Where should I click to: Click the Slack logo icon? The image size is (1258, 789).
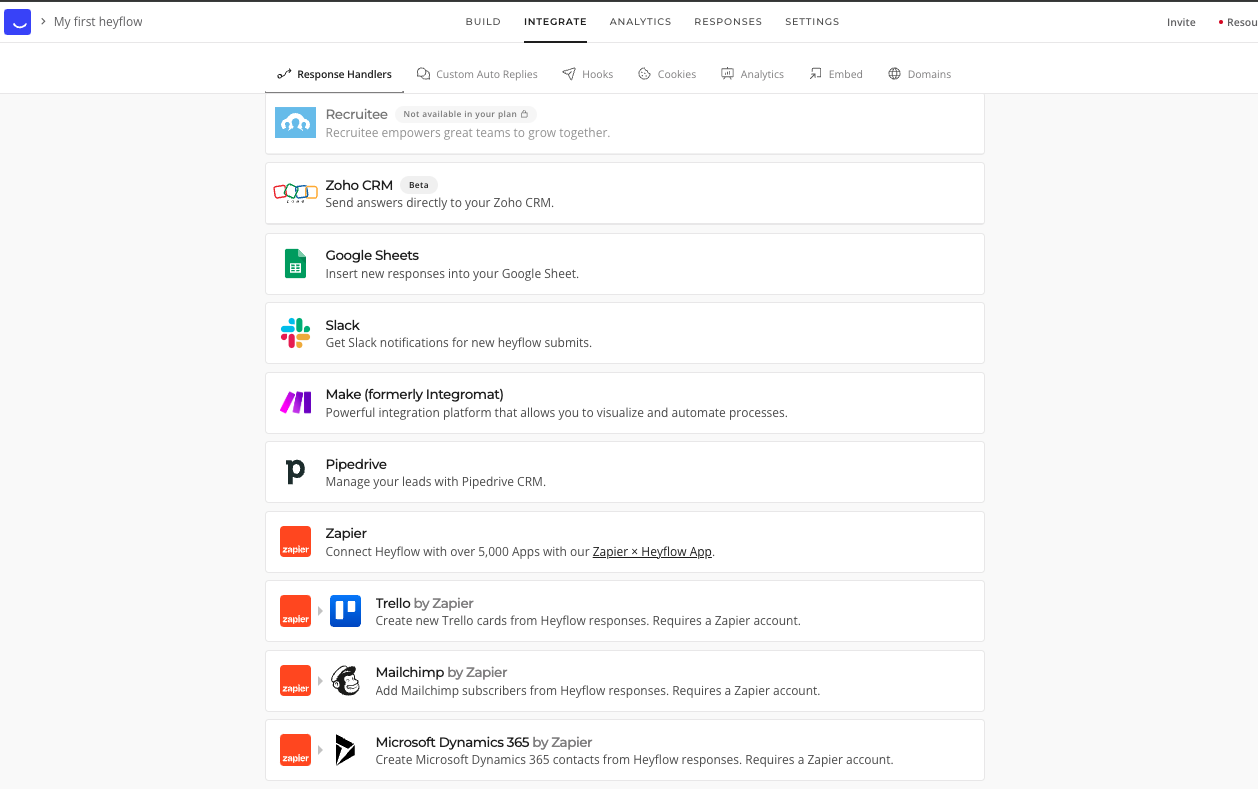pyautogui.click(x=295, y=333)
